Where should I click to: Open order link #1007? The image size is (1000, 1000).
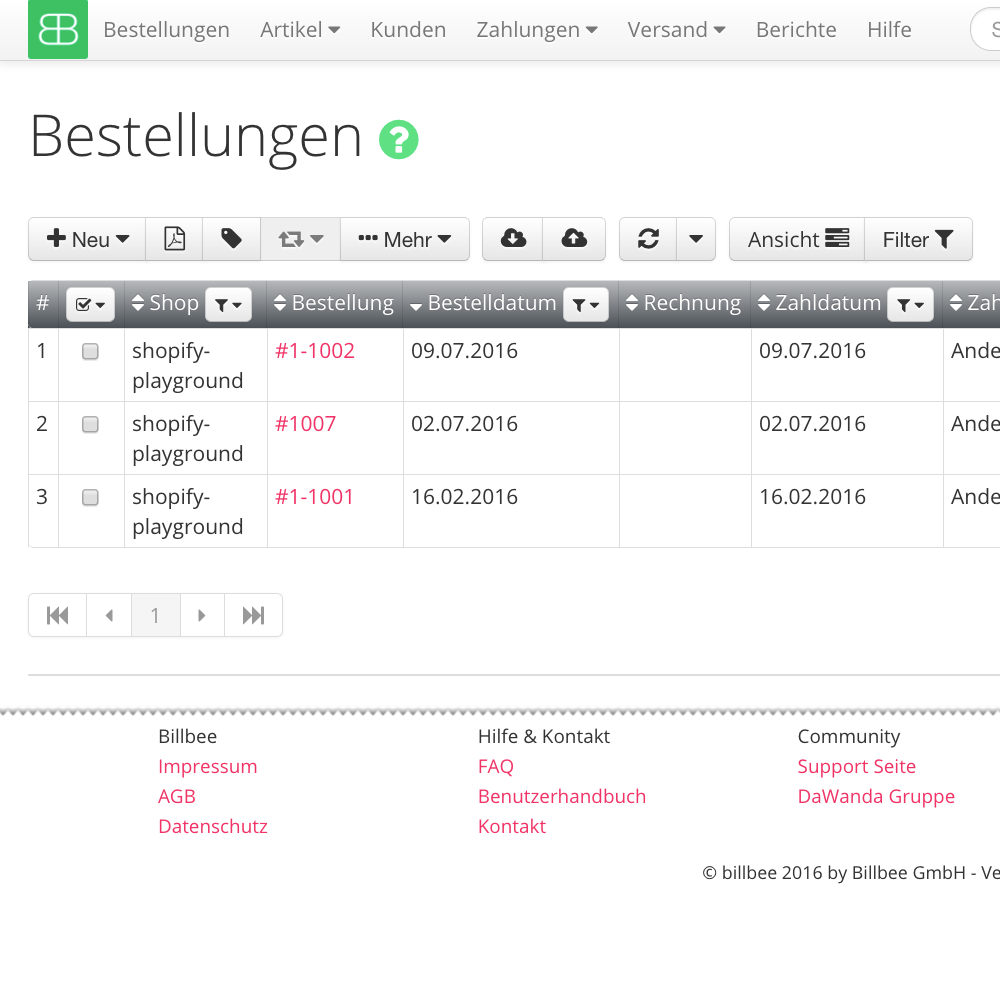point(306,424)
